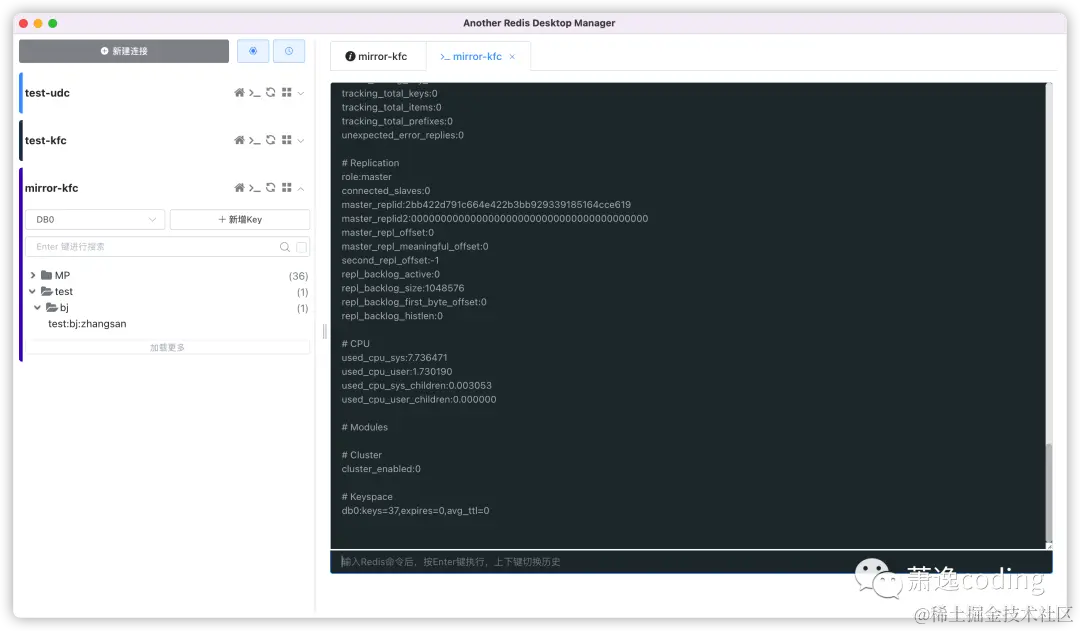Click the (36) count next to MP

298,276
